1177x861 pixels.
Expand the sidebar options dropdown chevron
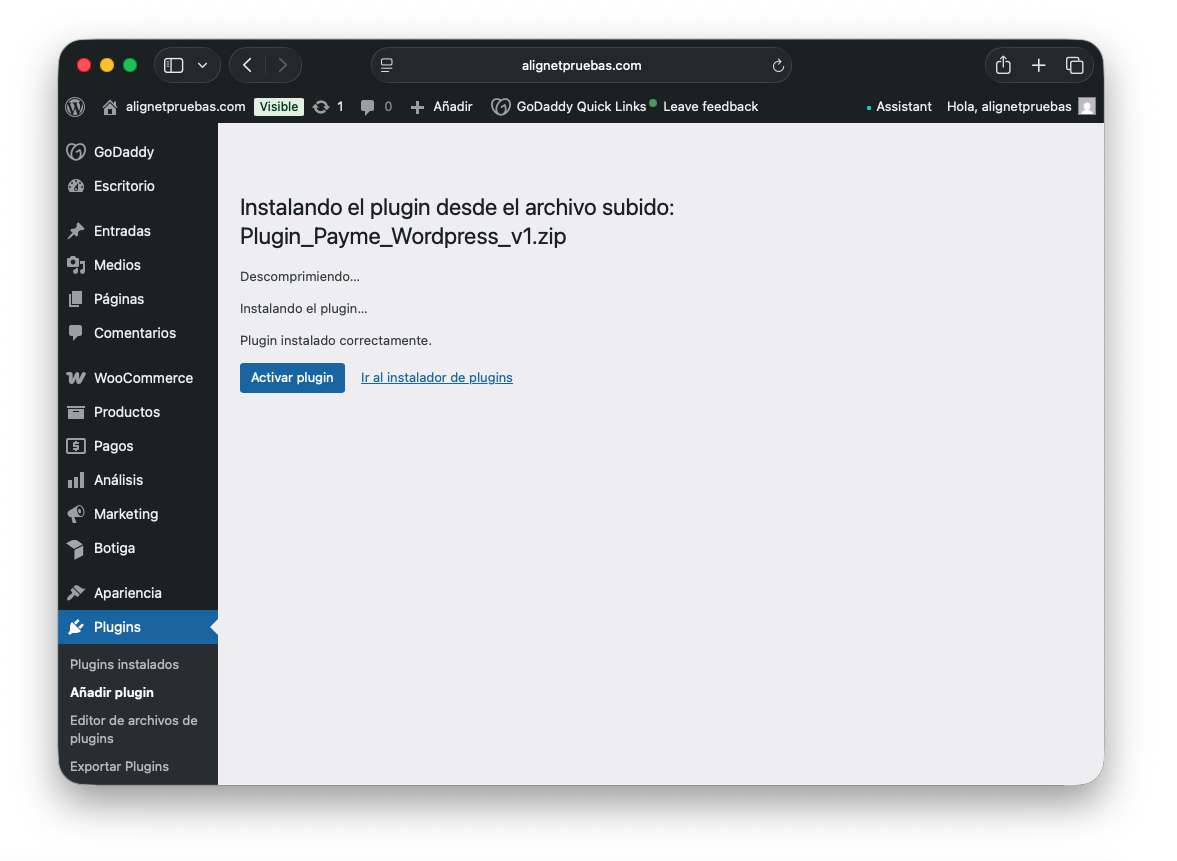pos(203,66)
